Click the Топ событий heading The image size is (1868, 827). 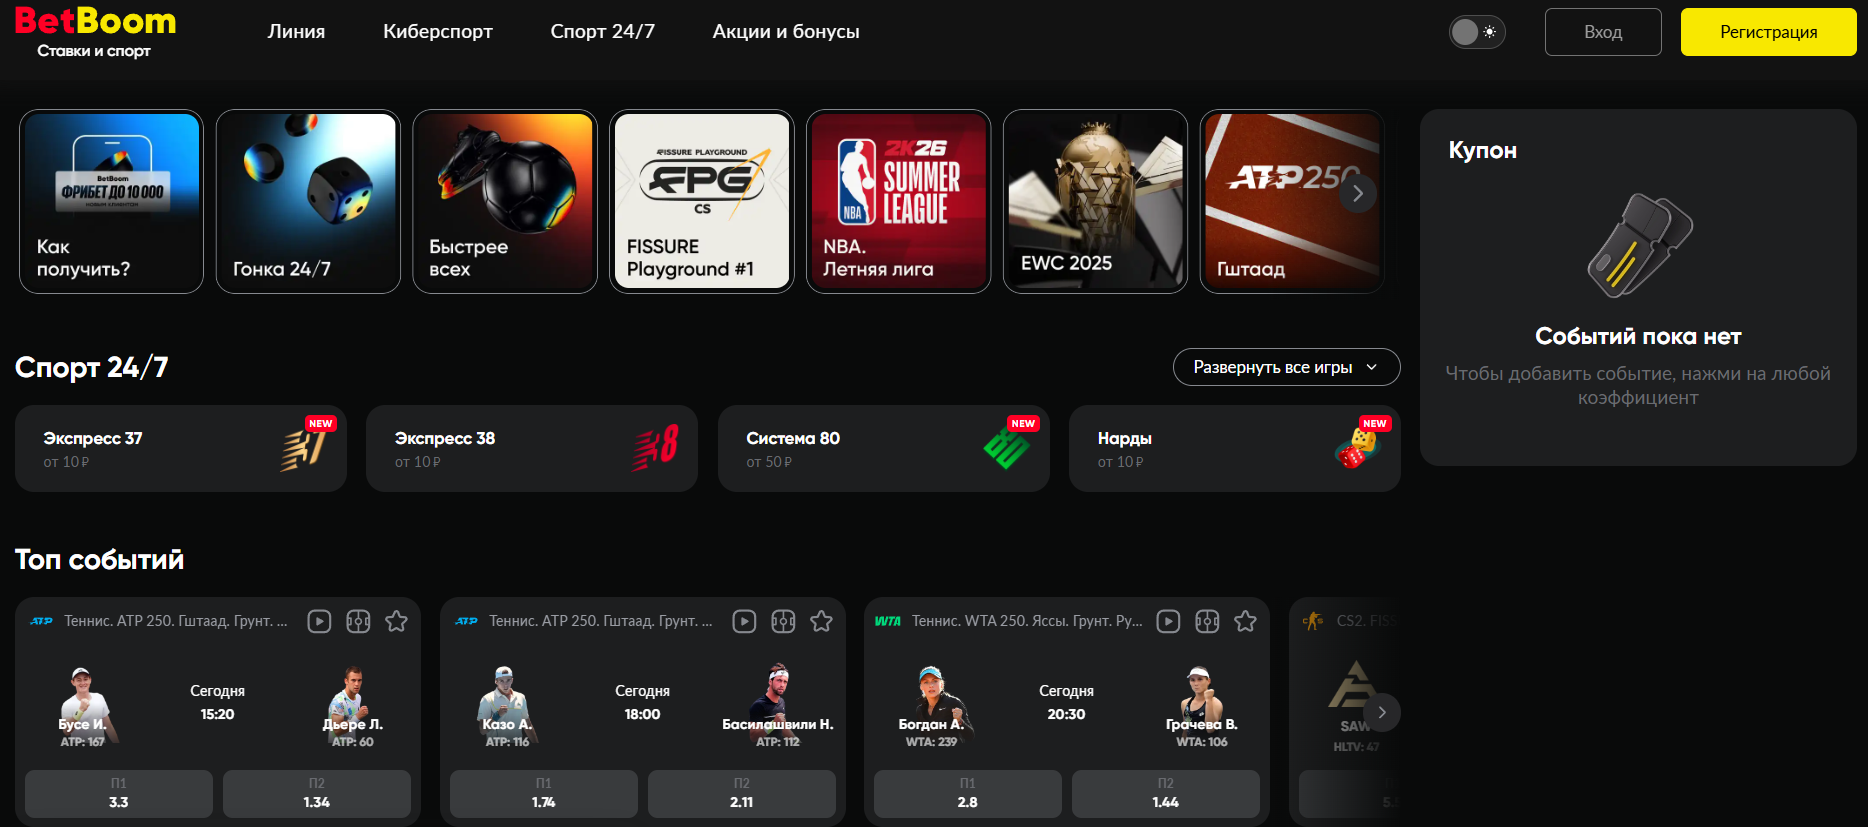click(x=99, y=559)
